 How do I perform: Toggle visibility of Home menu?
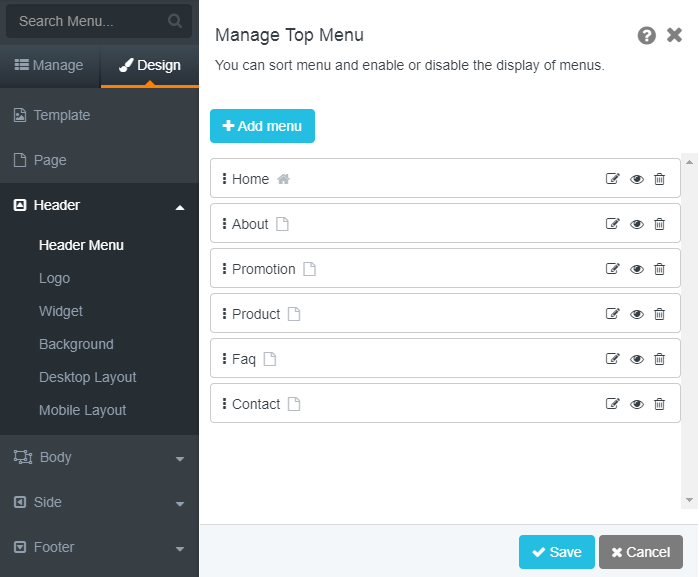(637, 179)
